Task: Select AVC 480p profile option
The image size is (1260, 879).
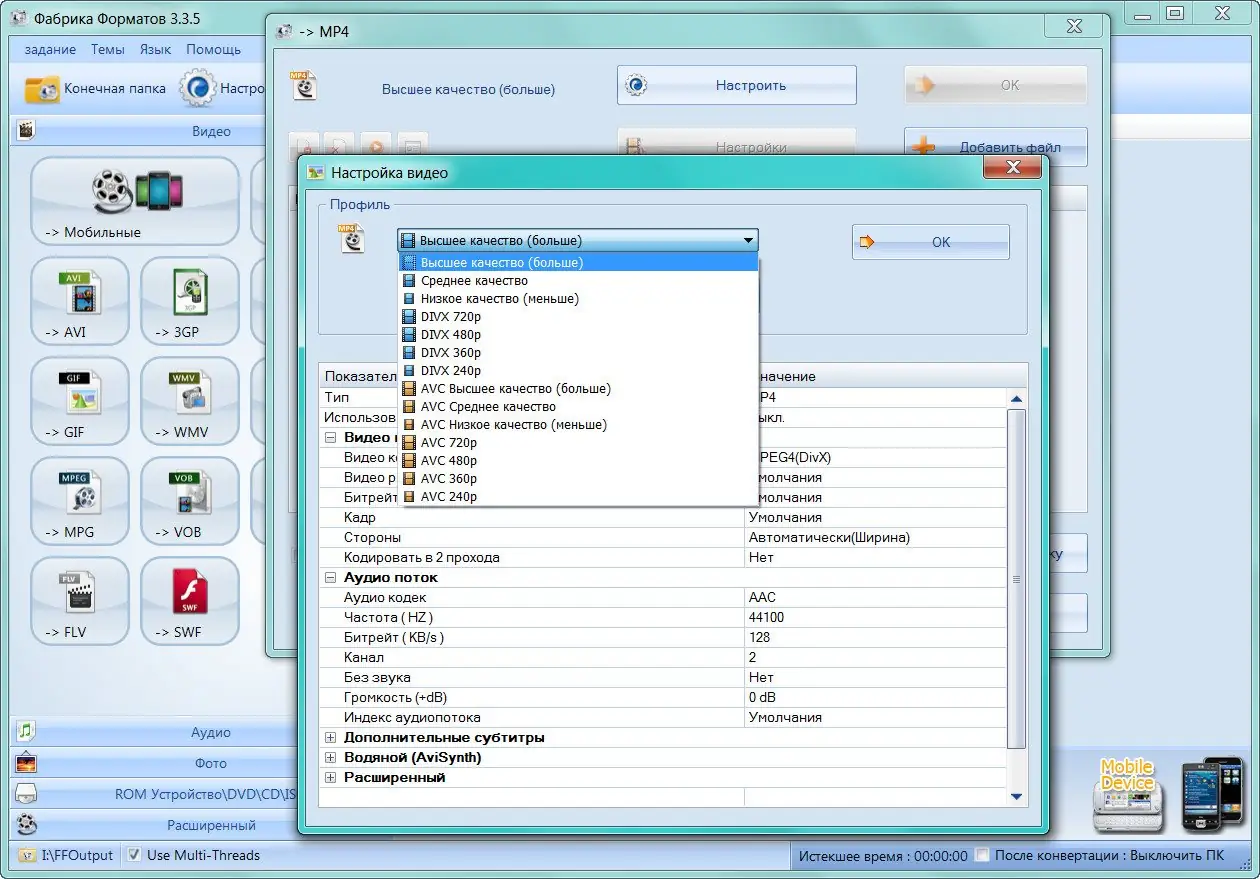Action: click(x=578, y=461)
